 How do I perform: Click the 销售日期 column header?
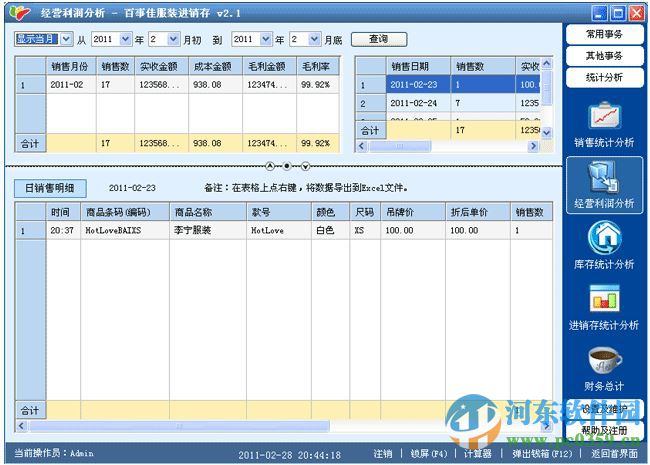tap(418, 66)
